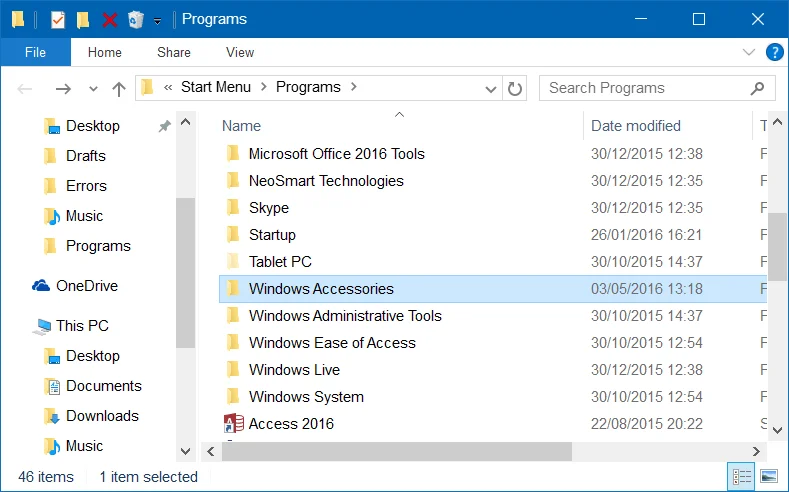Screen dimensions: 789x492
Task: Select Documents under This PC
Action: 104,386
